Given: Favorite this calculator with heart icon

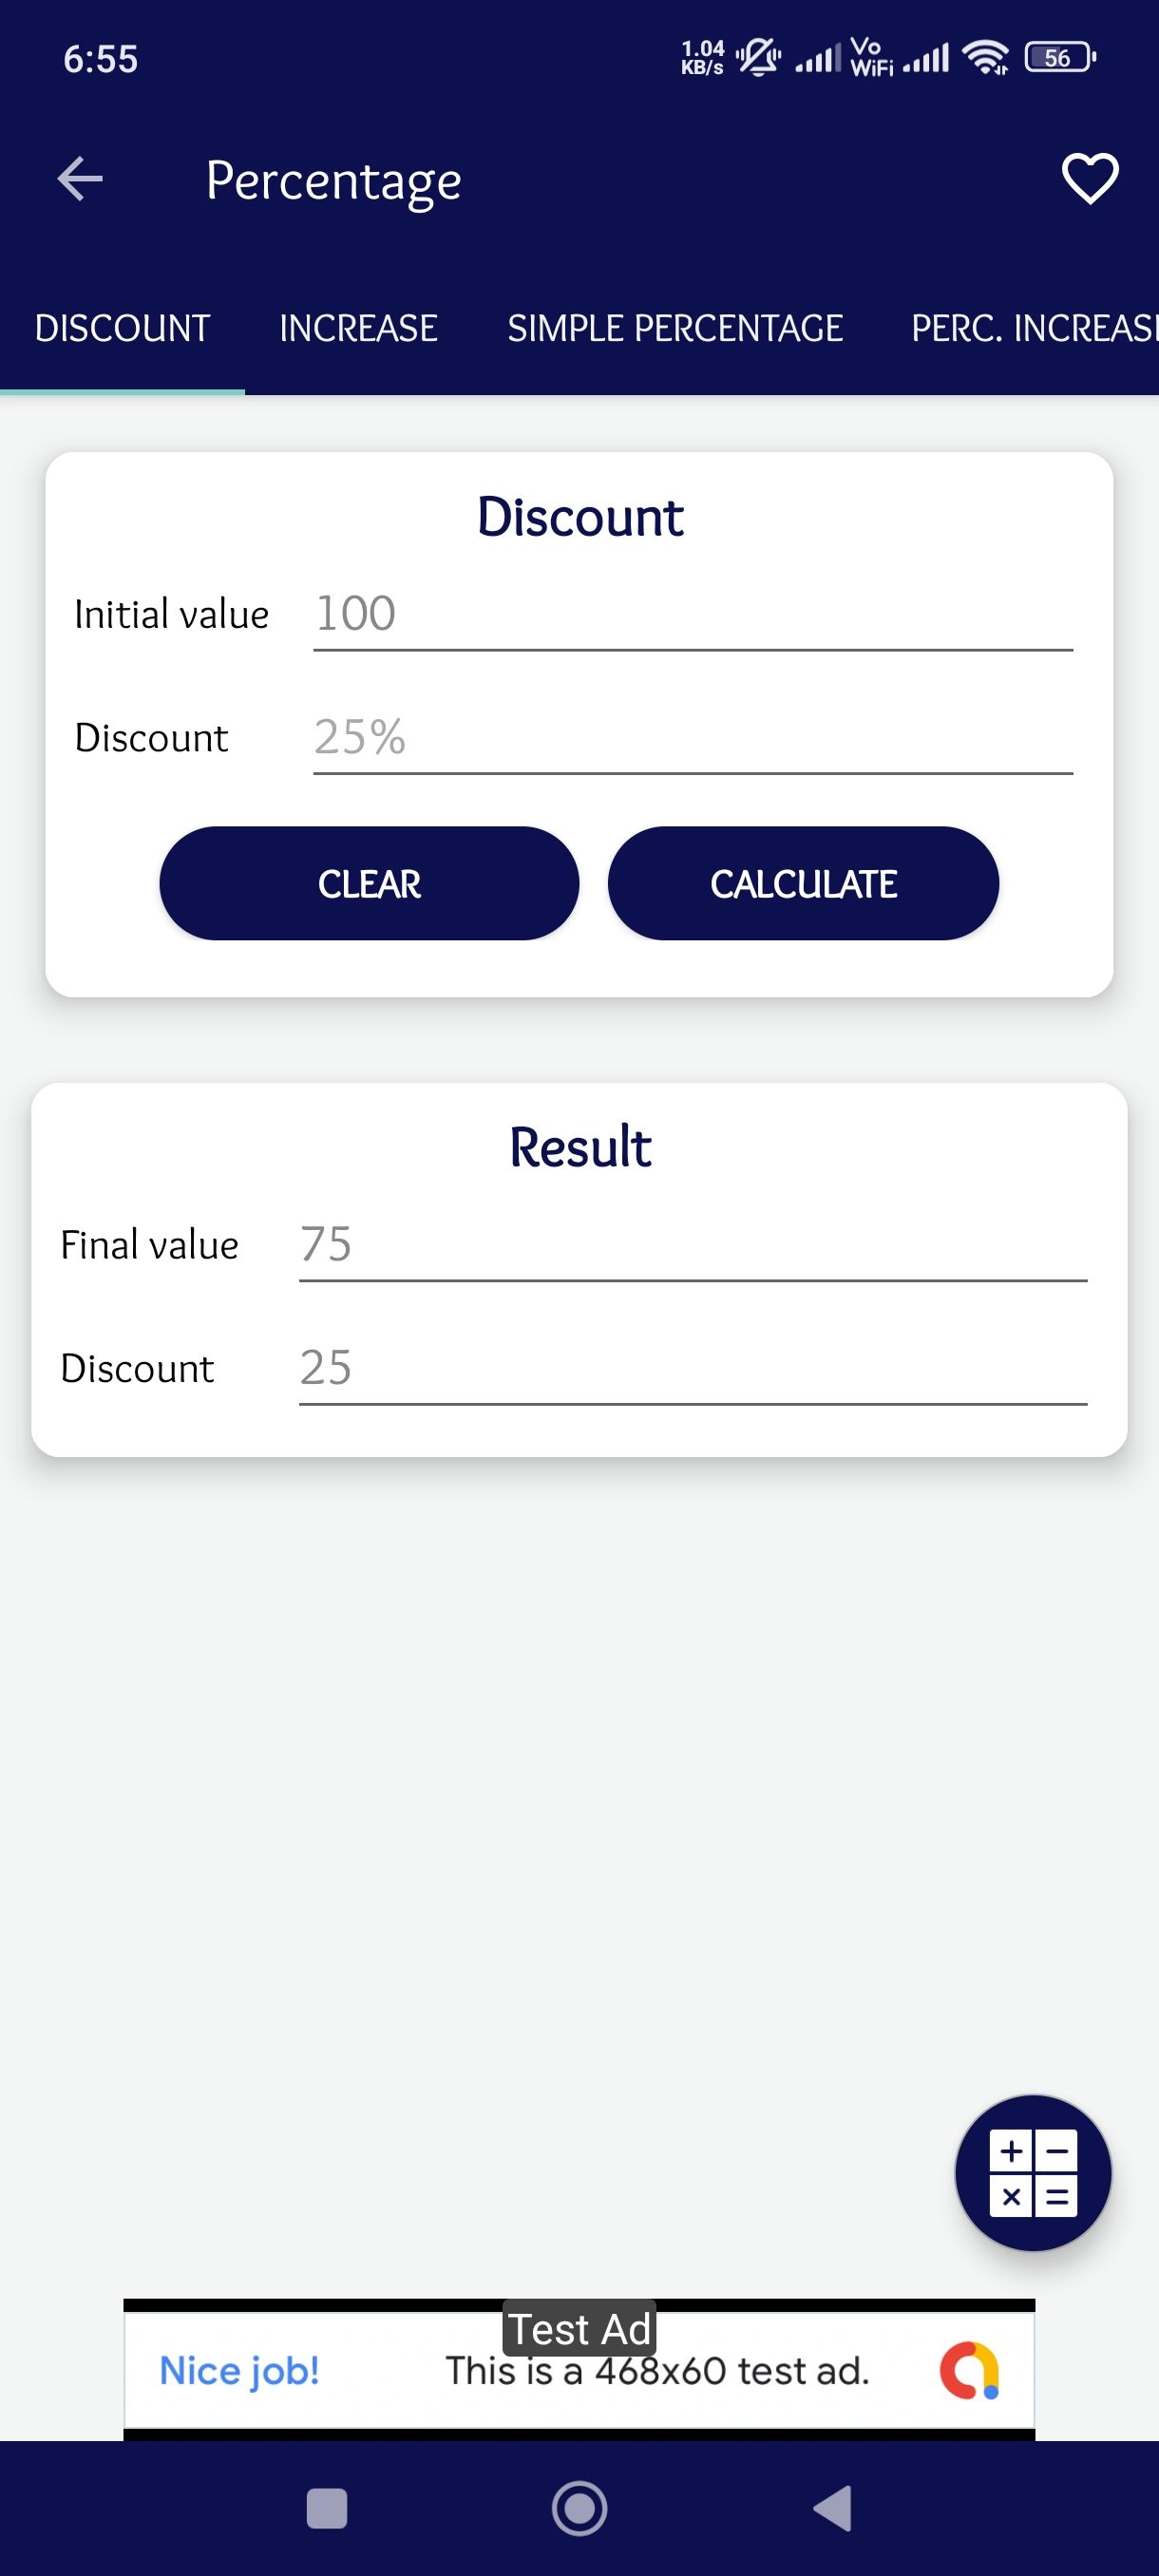Looking at the screenshot, I should pos(1089,180).
